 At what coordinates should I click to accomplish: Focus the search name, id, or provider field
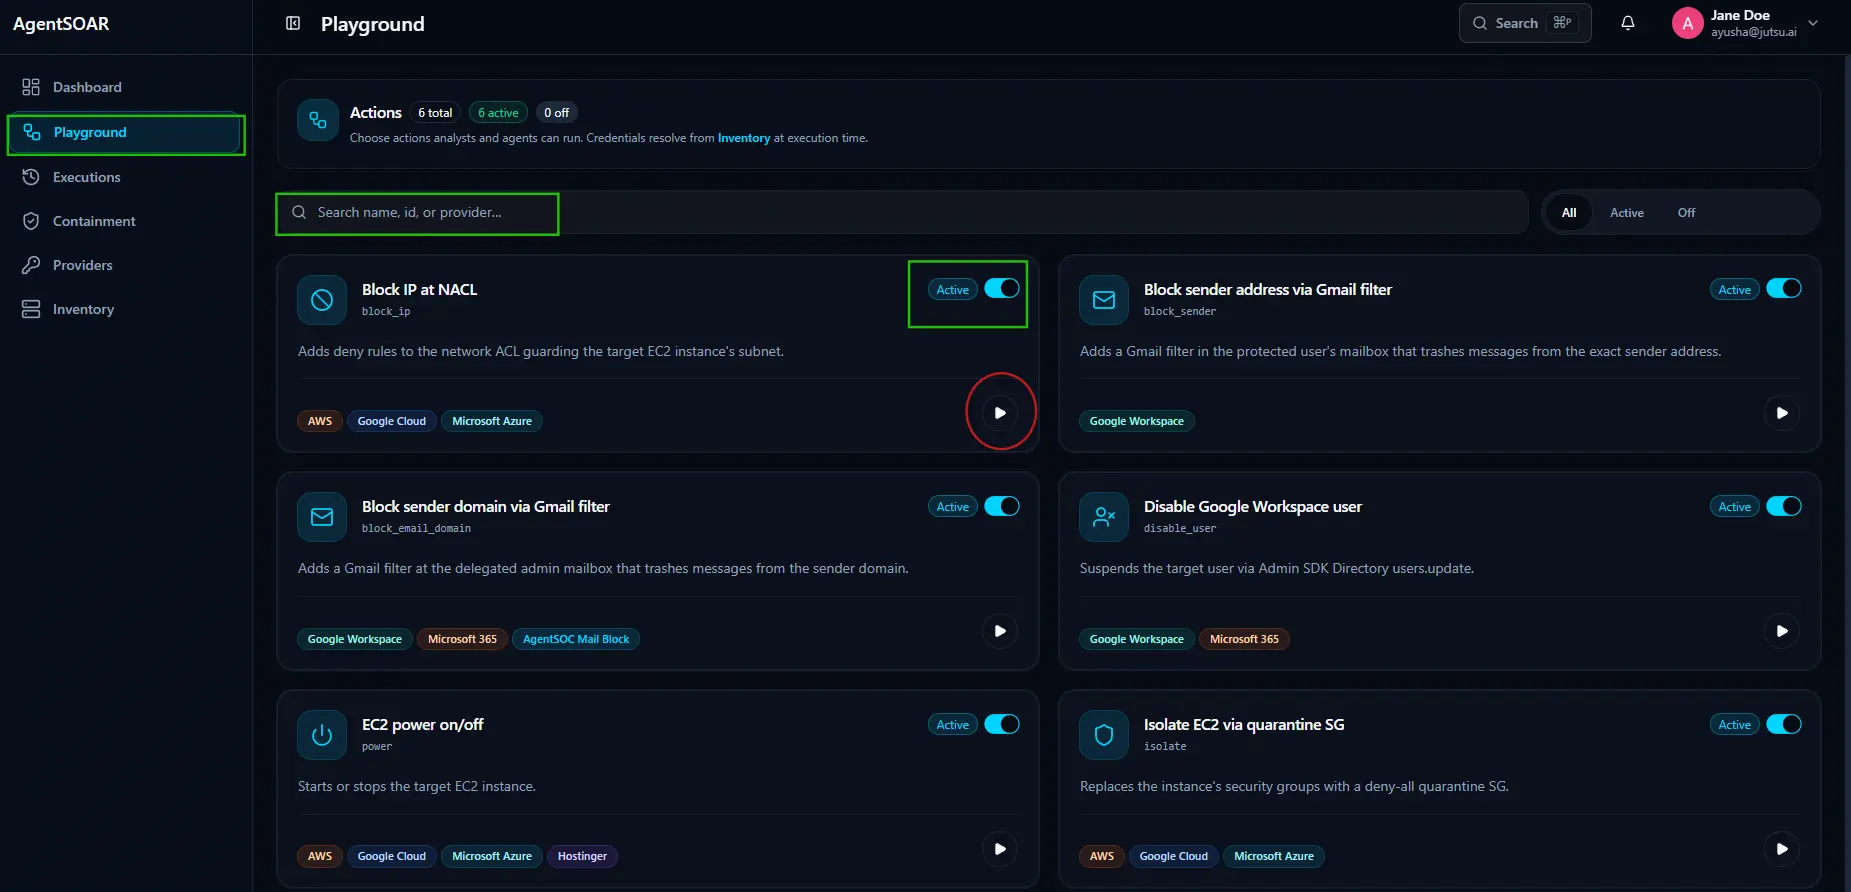tap(902, 212)
